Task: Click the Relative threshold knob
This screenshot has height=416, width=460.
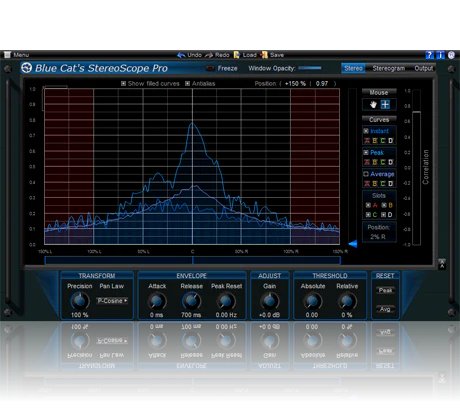Action: point(347,301)
